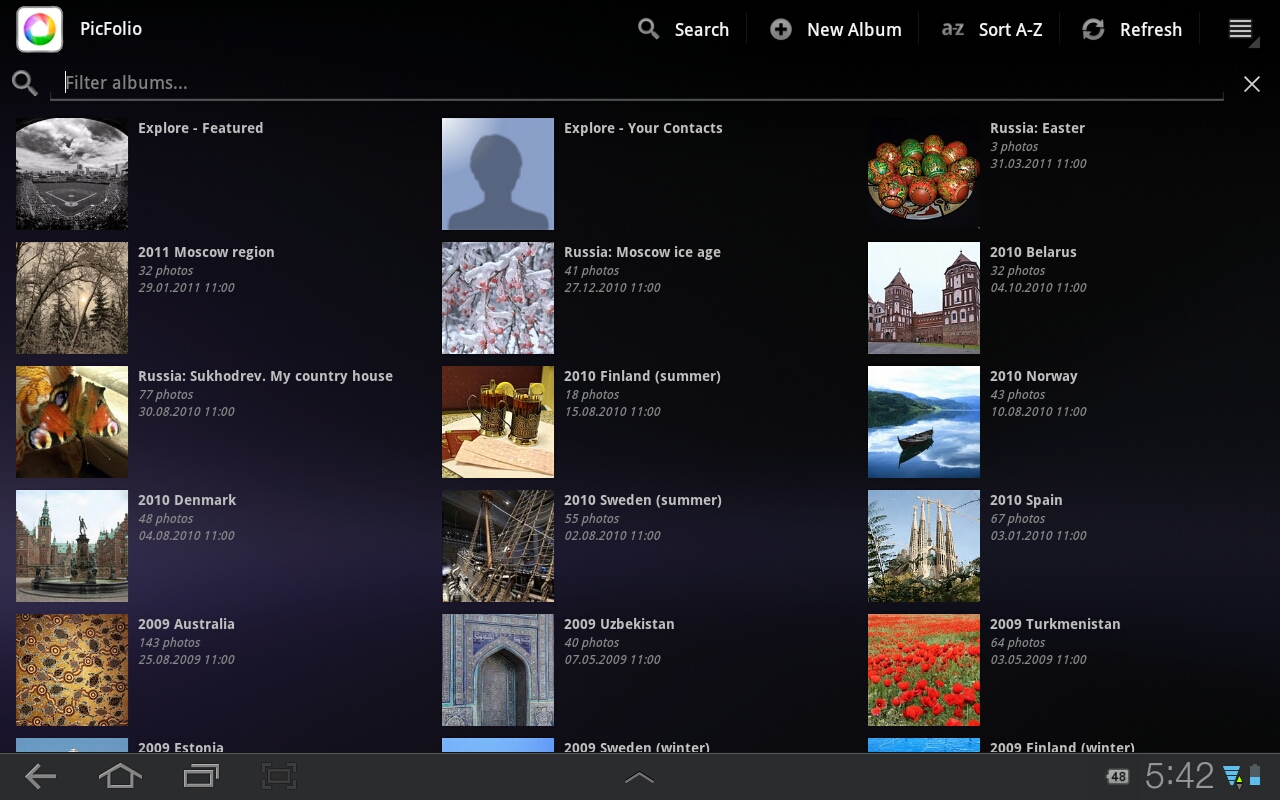1280x800 pixels.
Task: Select the 2009 Uzbekistan album title
Action: 619,624
